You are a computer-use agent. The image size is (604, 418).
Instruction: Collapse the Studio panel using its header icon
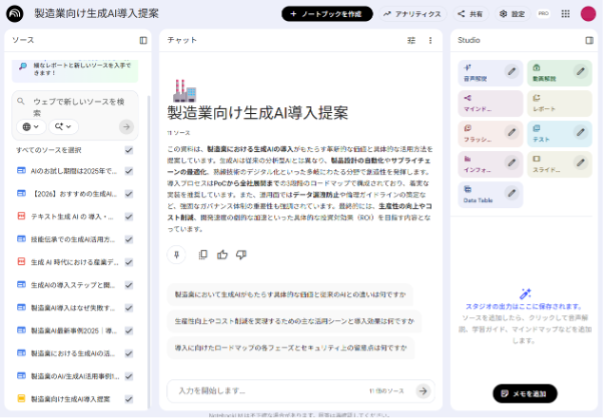(x=589, y=40)
